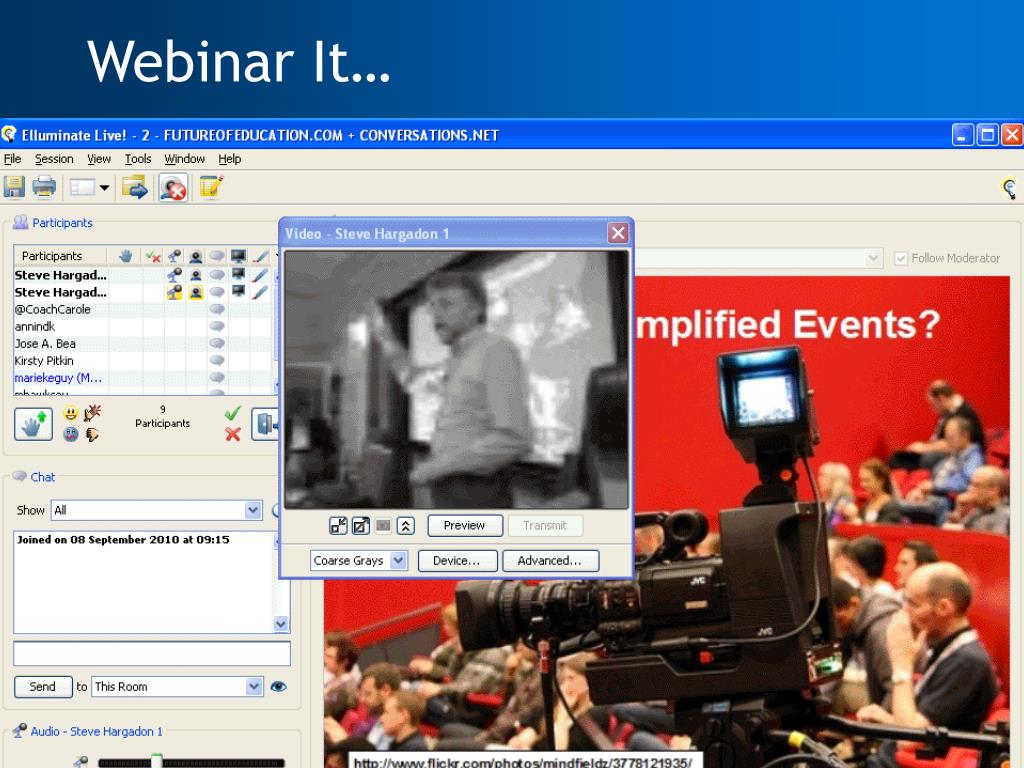Open the Session menu
This screenshot has width=1024, height=768.
pyautogui.click(x=54, y=159)
